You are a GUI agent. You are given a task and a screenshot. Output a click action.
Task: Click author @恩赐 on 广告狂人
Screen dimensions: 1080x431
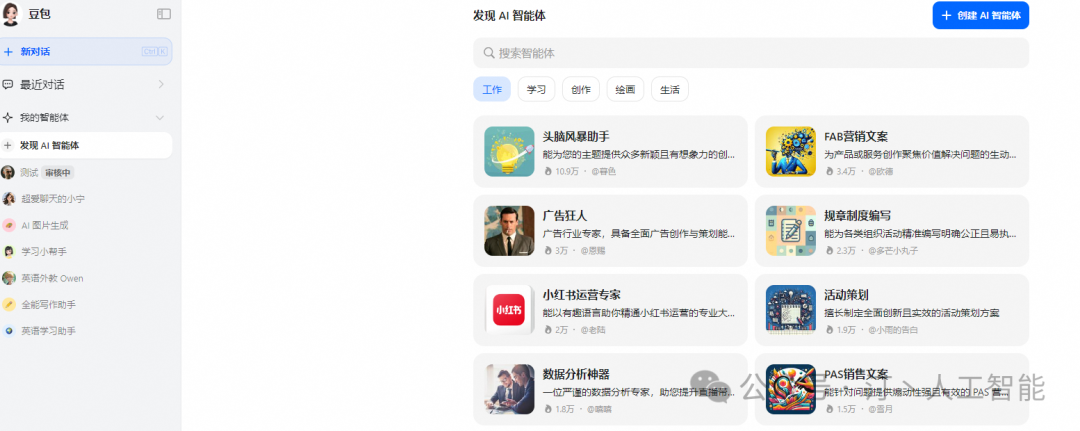tap(594, 251)
